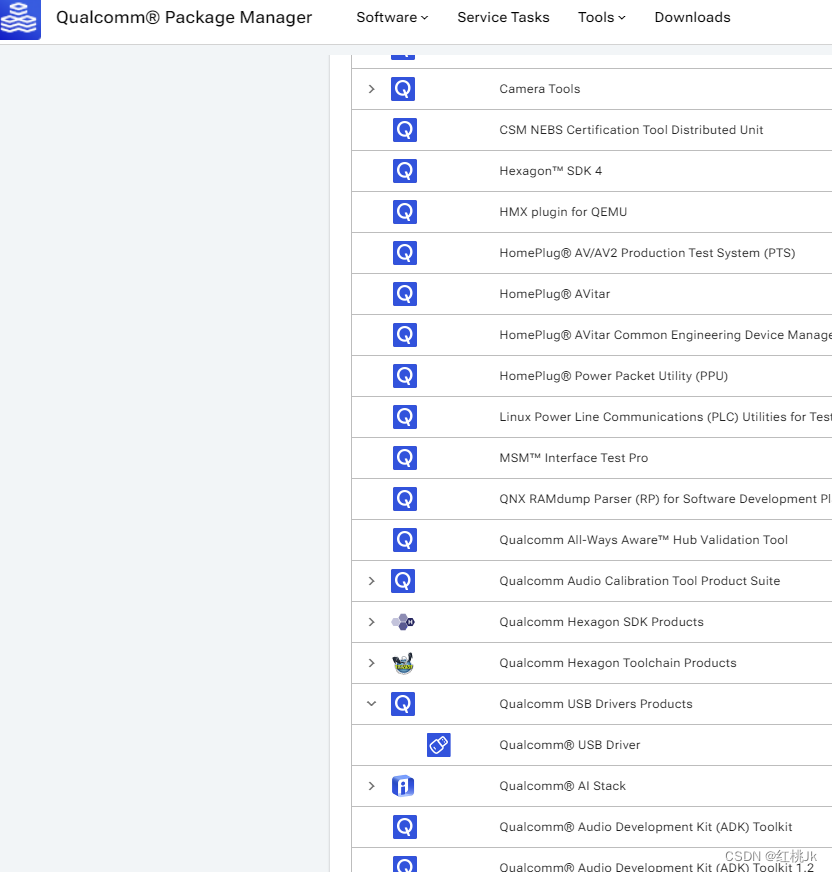The width and height of the screenshot is (832, 872).
Task: Click the QNX RAMdump Parser icon
Action: pos(405,499)
